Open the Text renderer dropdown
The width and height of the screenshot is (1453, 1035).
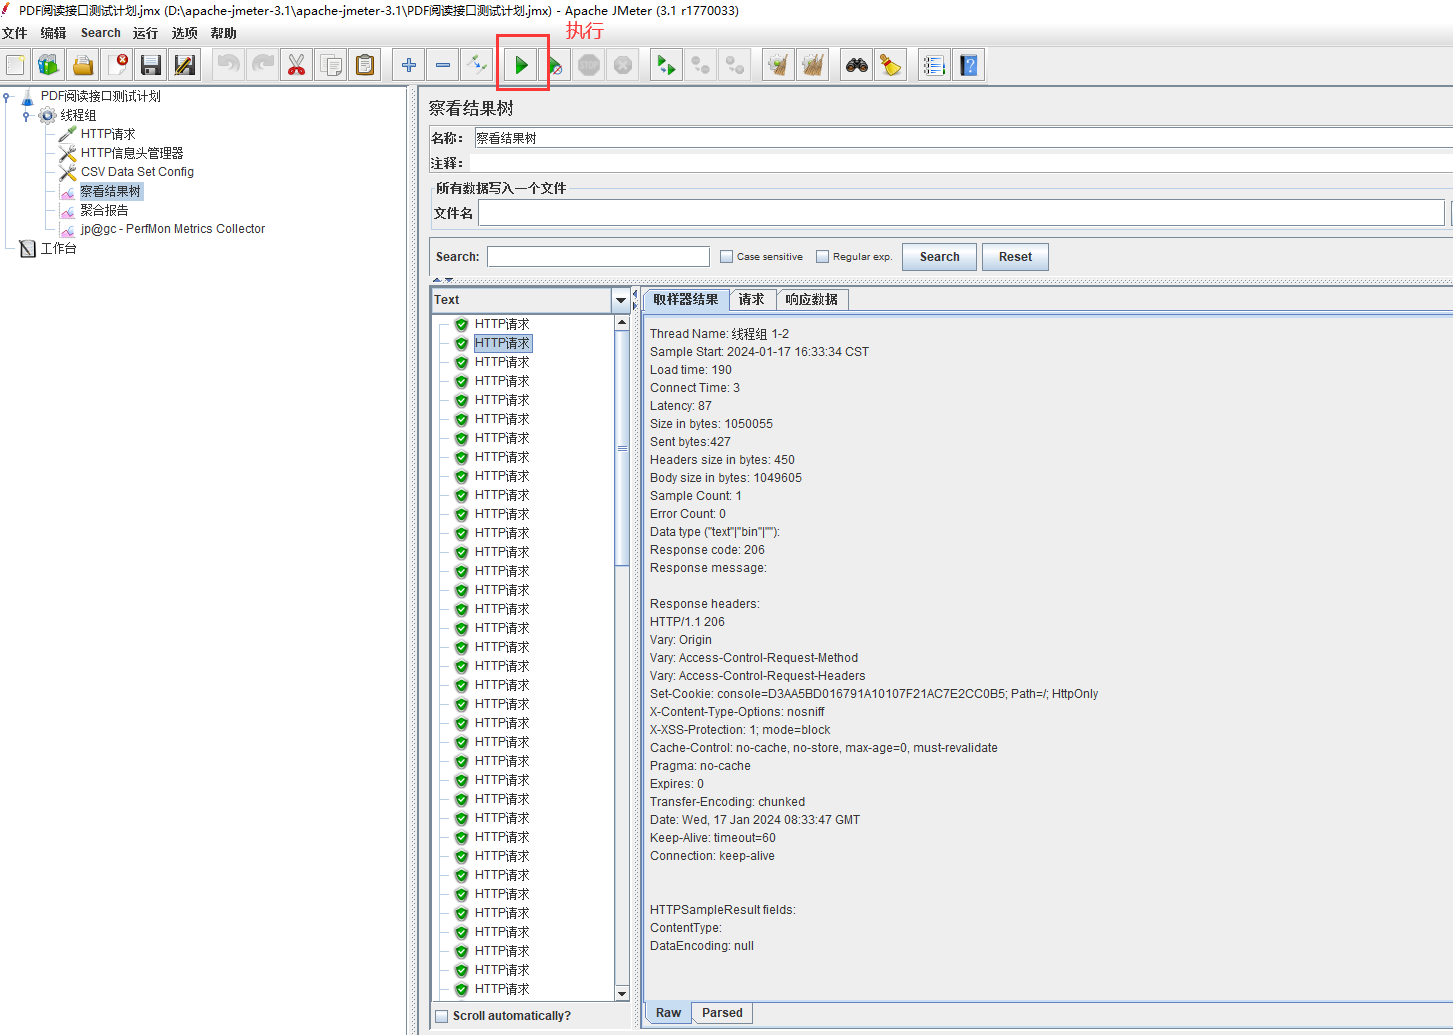(x=621, y=300)
